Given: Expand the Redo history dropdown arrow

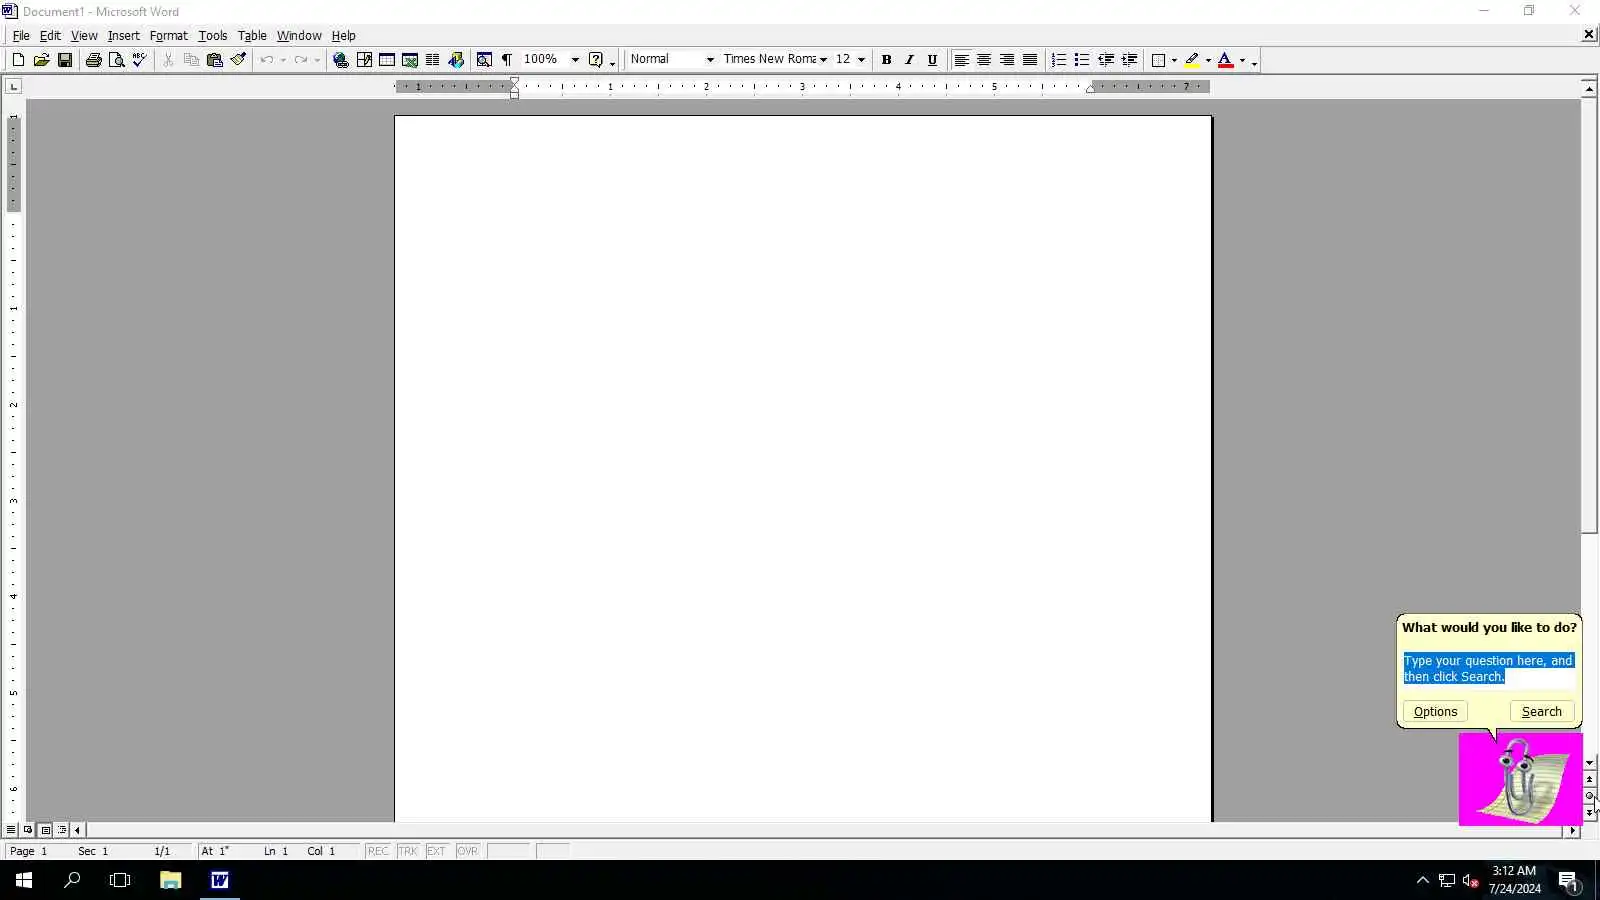Looking at the screenshot, I should (x=317, y=60).
